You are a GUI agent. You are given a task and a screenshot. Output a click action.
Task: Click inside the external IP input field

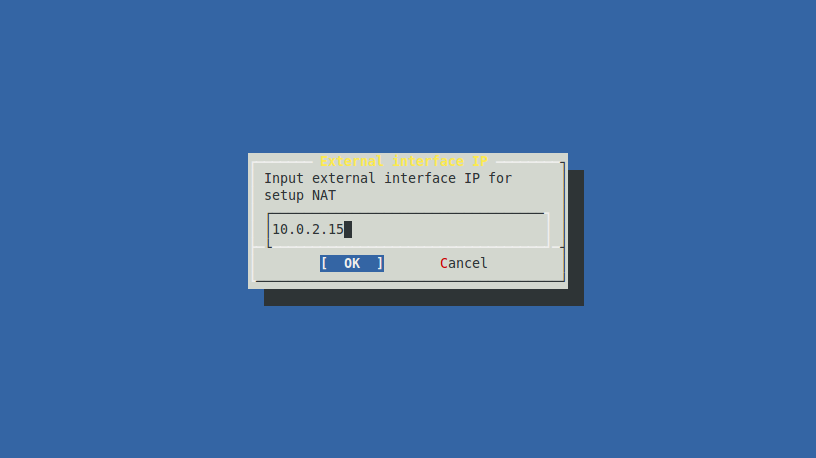tap(408, 230)
